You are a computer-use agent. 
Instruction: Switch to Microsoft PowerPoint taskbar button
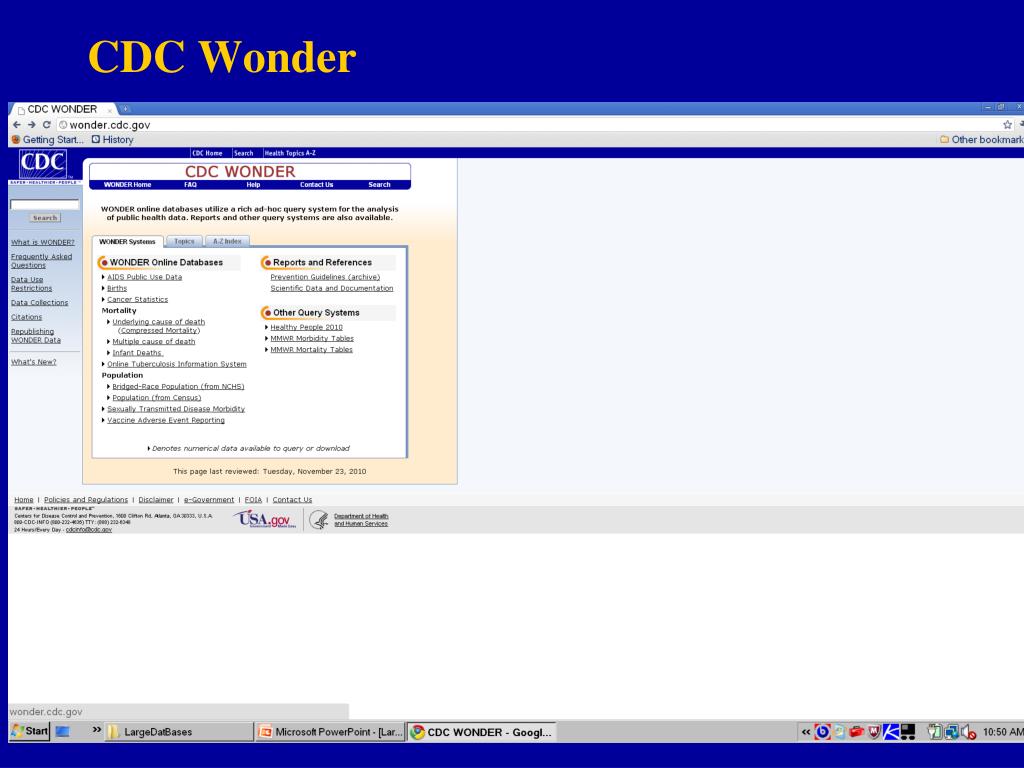pyautogui.click(x=330, y=731)
